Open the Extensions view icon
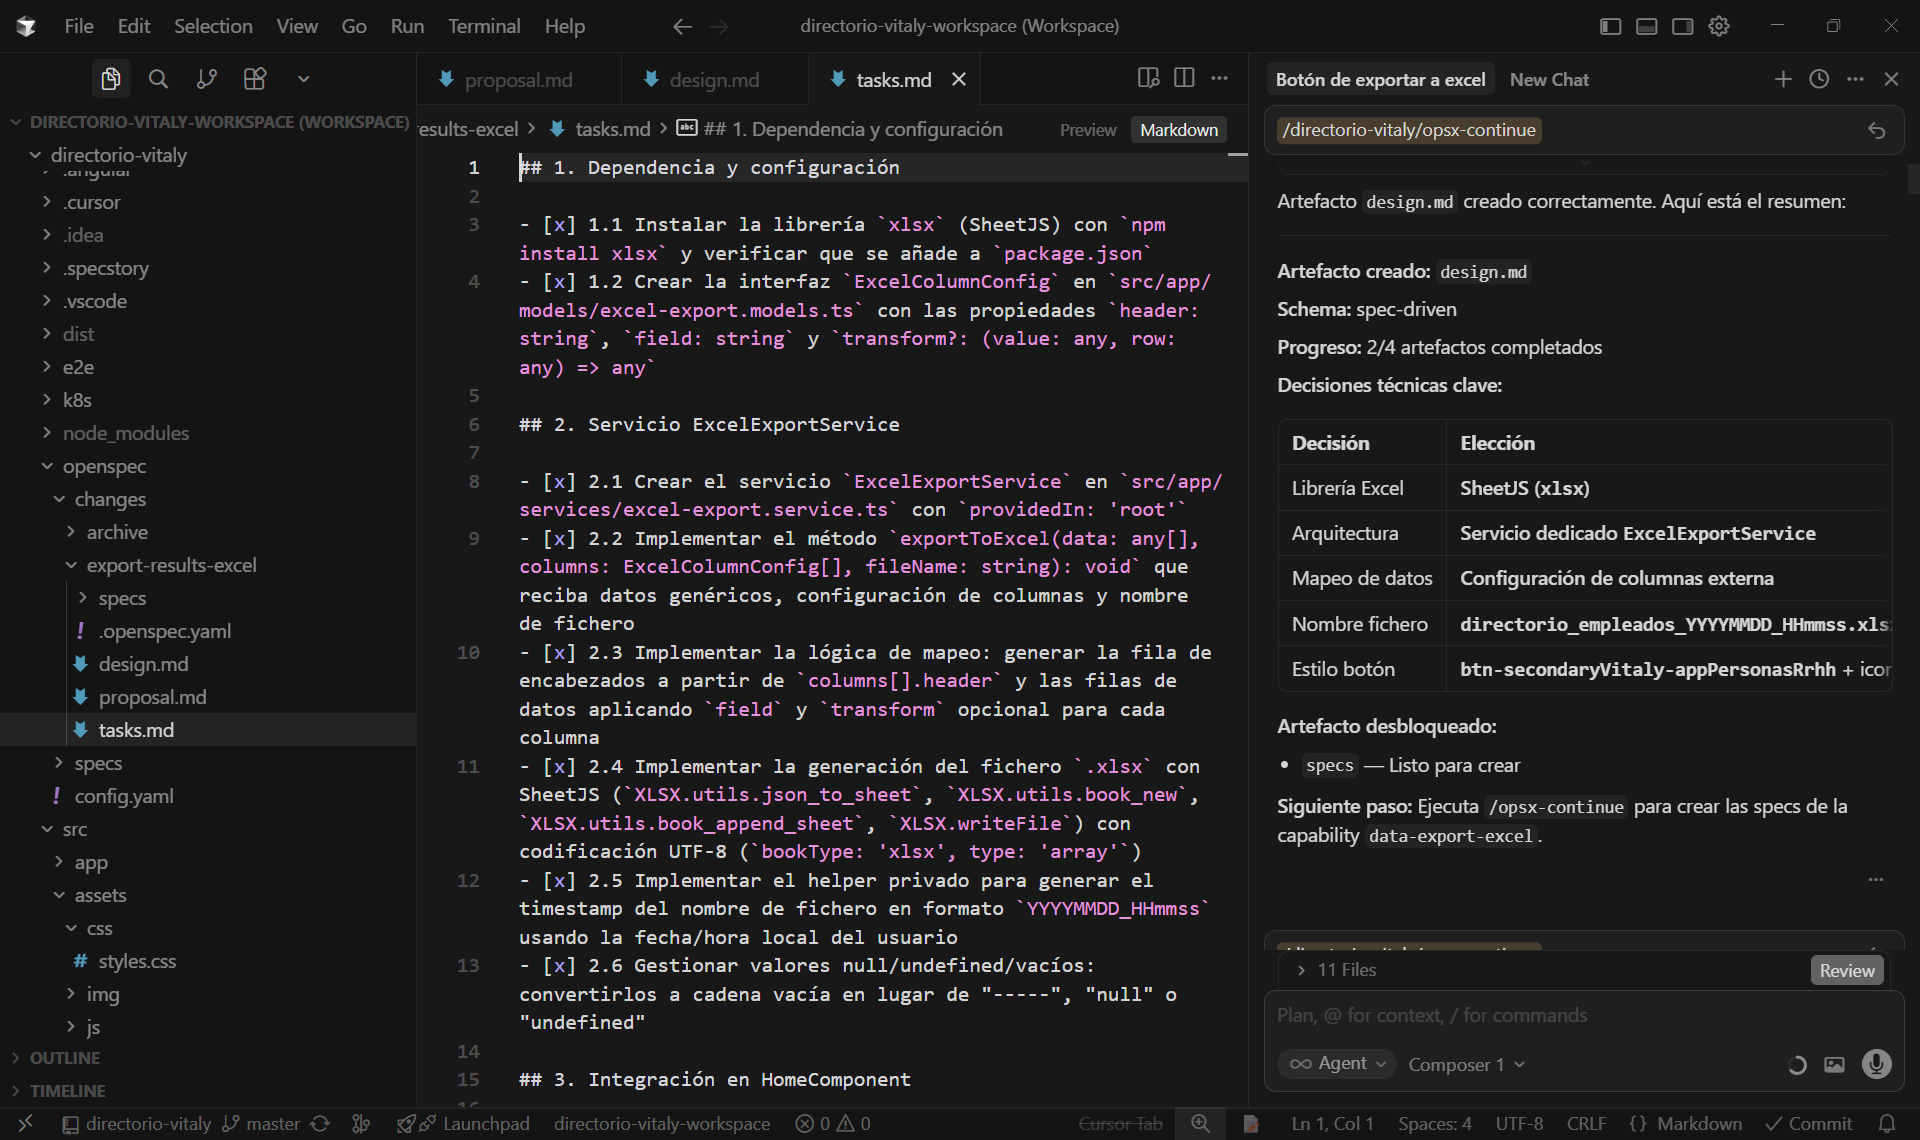 (x=255, y=79)
